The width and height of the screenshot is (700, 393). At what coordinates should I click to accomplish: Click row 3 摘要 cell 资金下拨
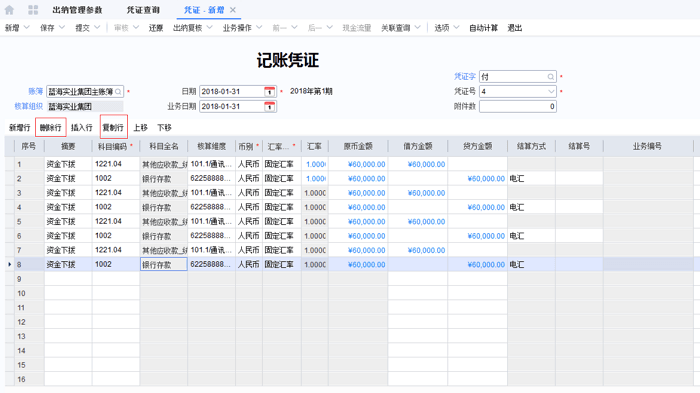click(x=68, y=193)
